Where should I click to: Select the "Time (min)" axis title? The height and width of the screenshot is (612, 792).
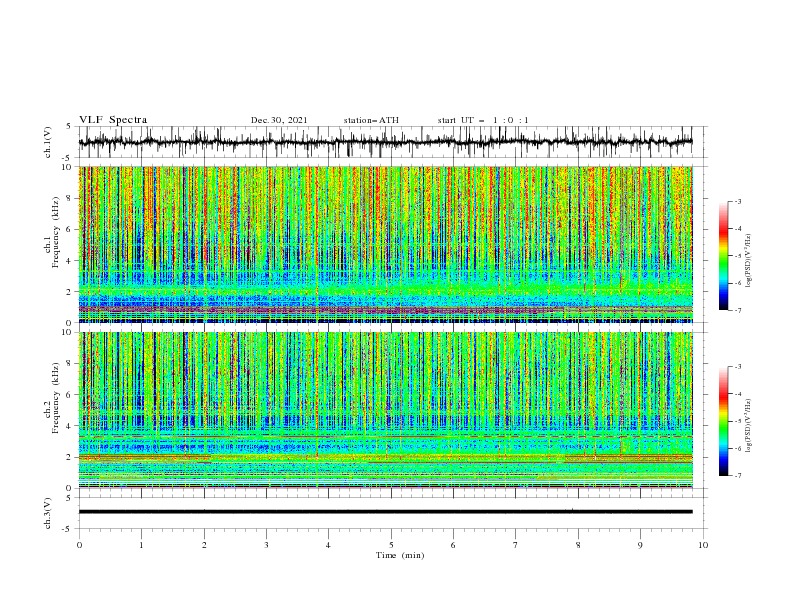pyautogui.click(x=400, y=555)
